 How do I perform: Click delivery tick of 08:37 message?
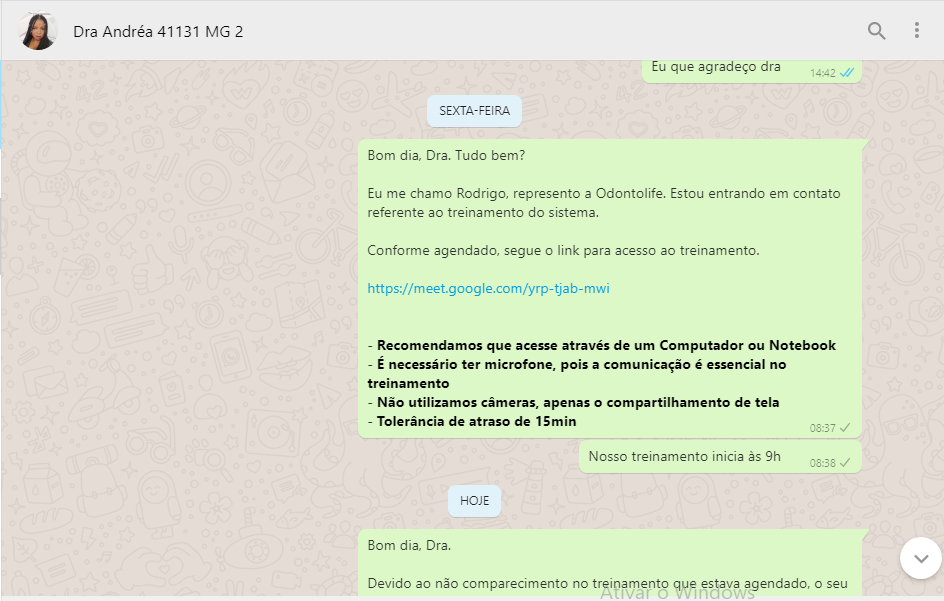coord(845,428)
